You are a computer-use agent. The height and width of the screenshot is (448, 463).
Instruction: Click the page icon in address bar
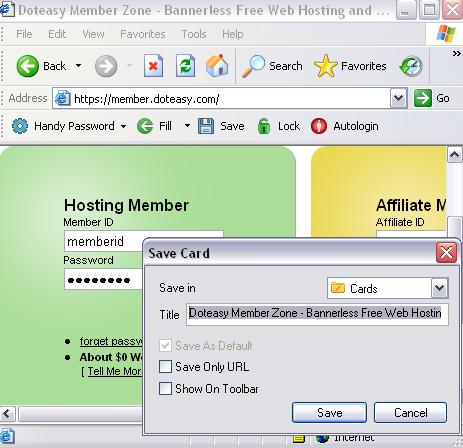tap(63, 98)
